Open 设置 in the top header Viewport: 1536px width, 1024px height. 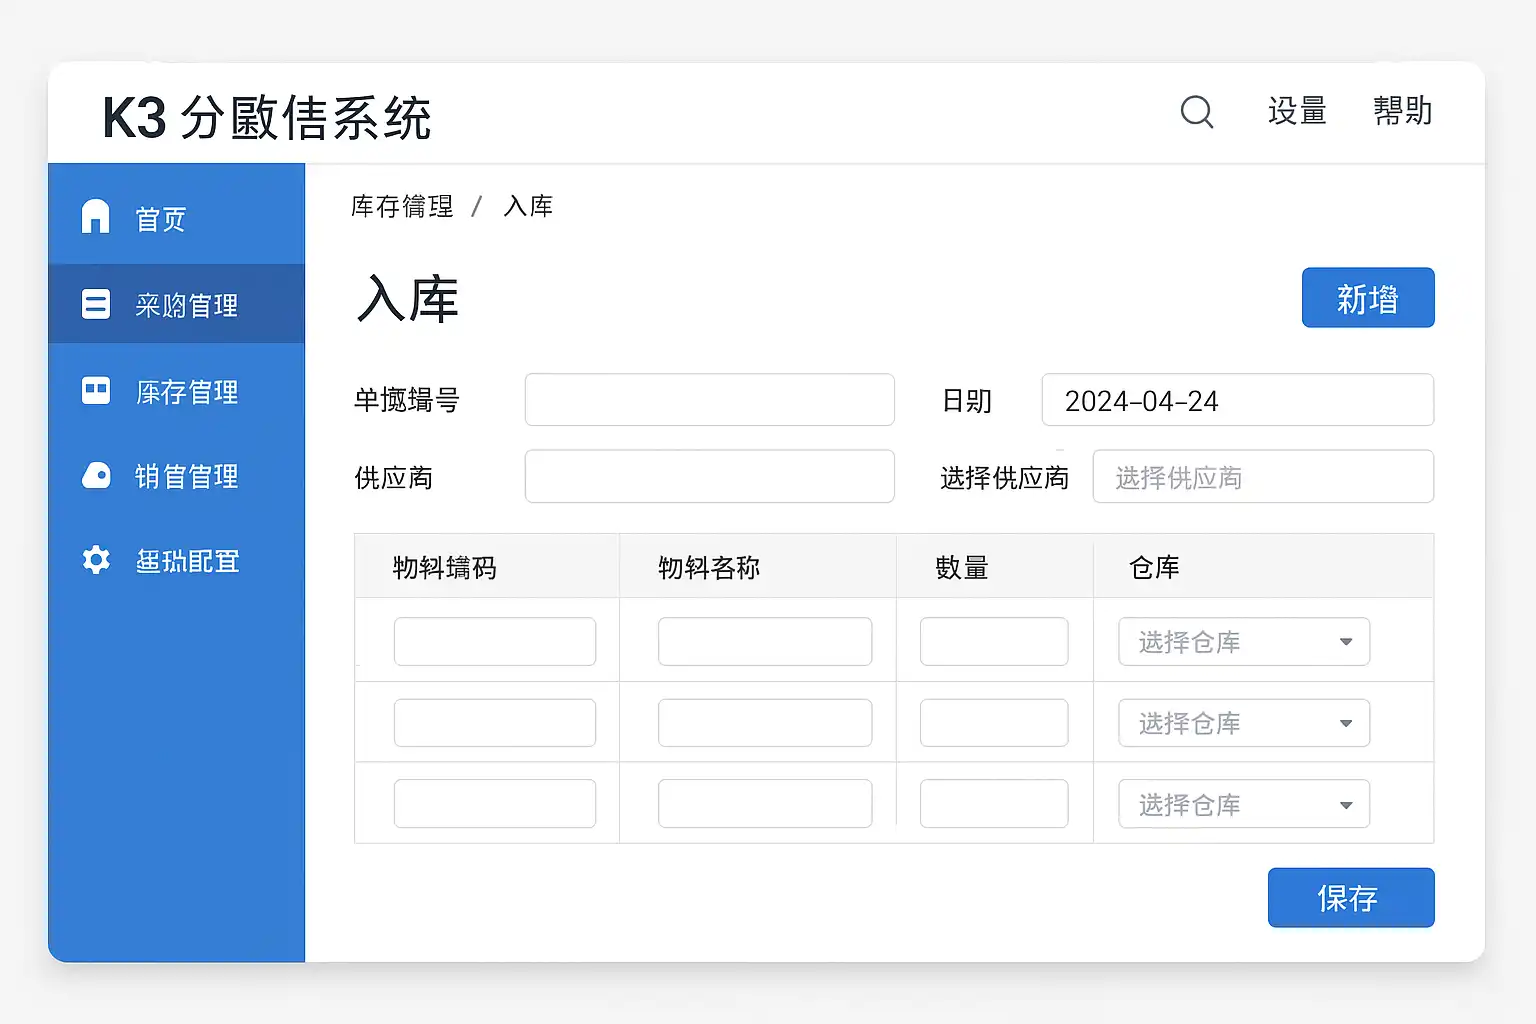pos(1296,111)
